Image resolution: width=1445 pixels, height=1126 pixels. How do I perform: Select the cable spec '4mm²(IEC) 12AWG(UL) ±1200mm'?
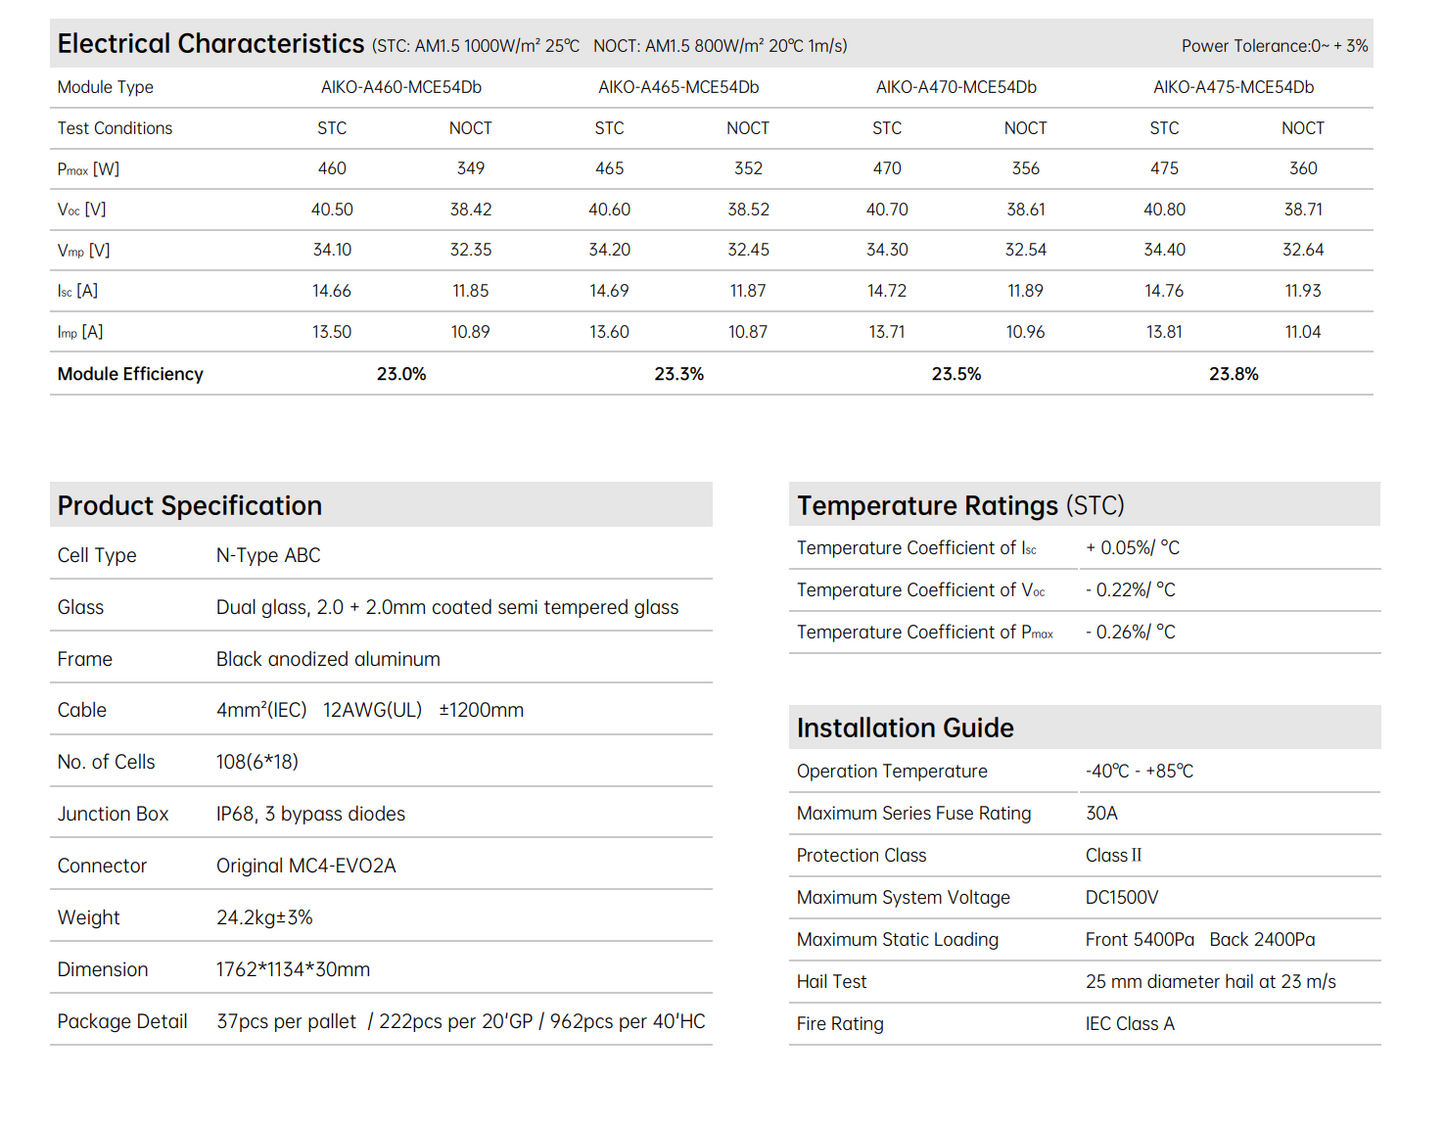click(370, 711)
